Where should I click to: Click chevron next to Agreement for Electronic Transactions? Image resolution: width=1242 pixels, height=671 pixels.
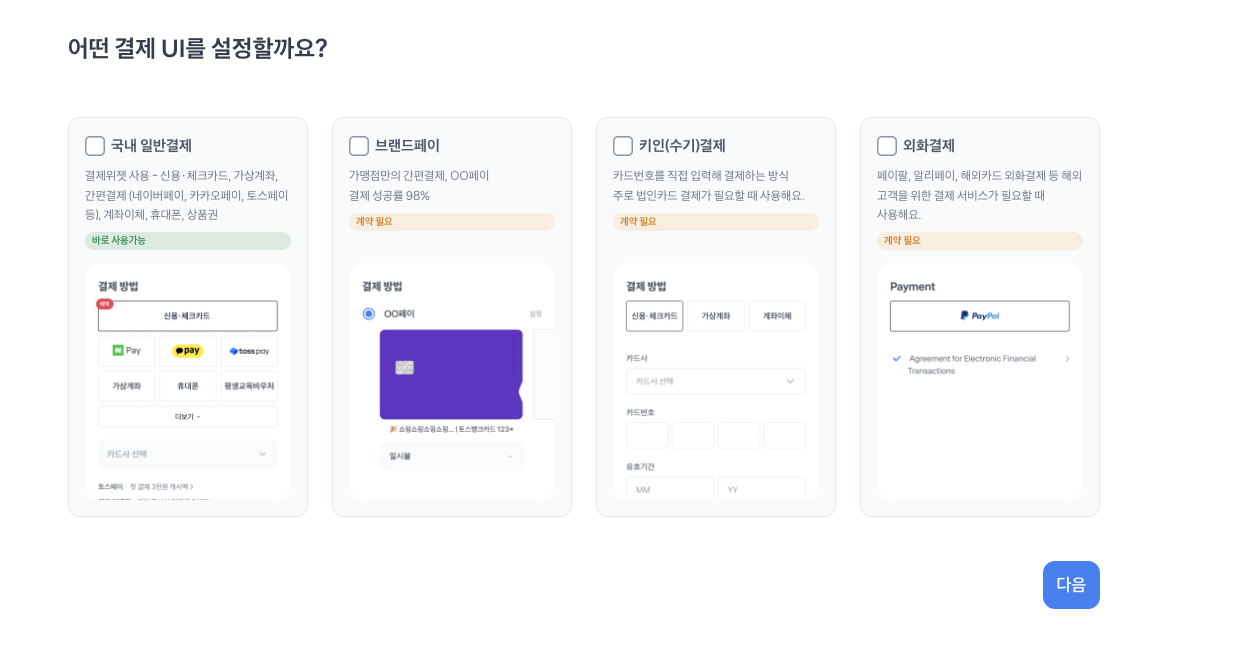(1067, 358)
